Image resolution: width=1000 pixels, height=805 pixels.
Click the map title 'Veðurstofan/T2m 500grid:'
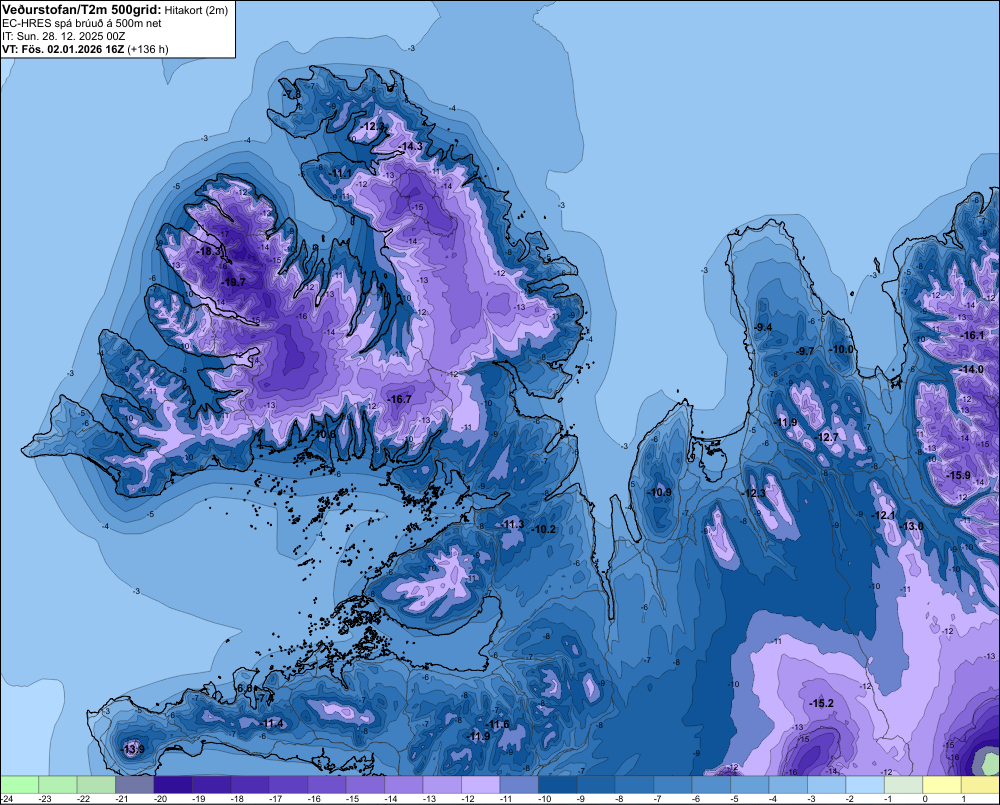82,10
